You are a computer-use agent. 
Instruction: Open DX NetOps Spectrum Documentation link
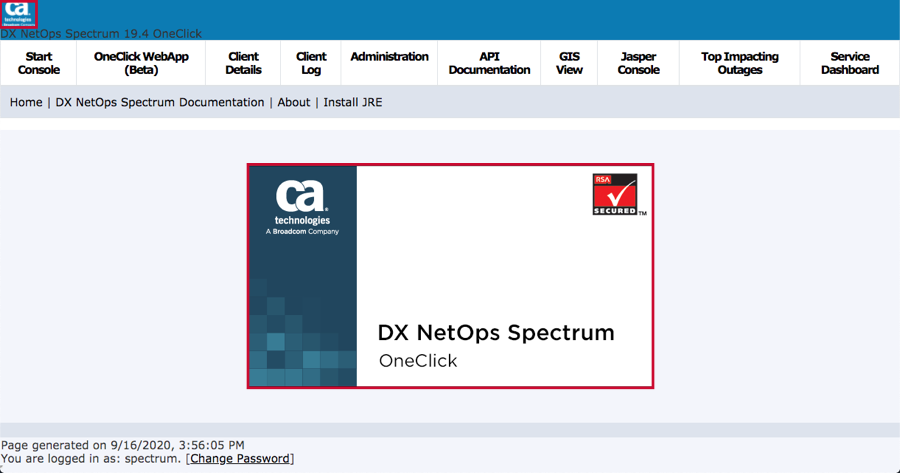160,102
